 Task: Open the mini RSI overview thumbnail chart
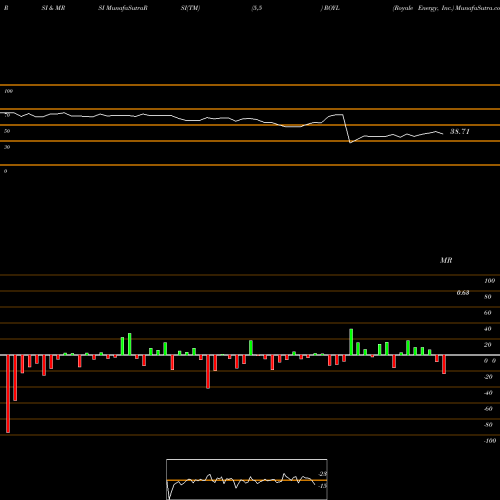[247, 479]
